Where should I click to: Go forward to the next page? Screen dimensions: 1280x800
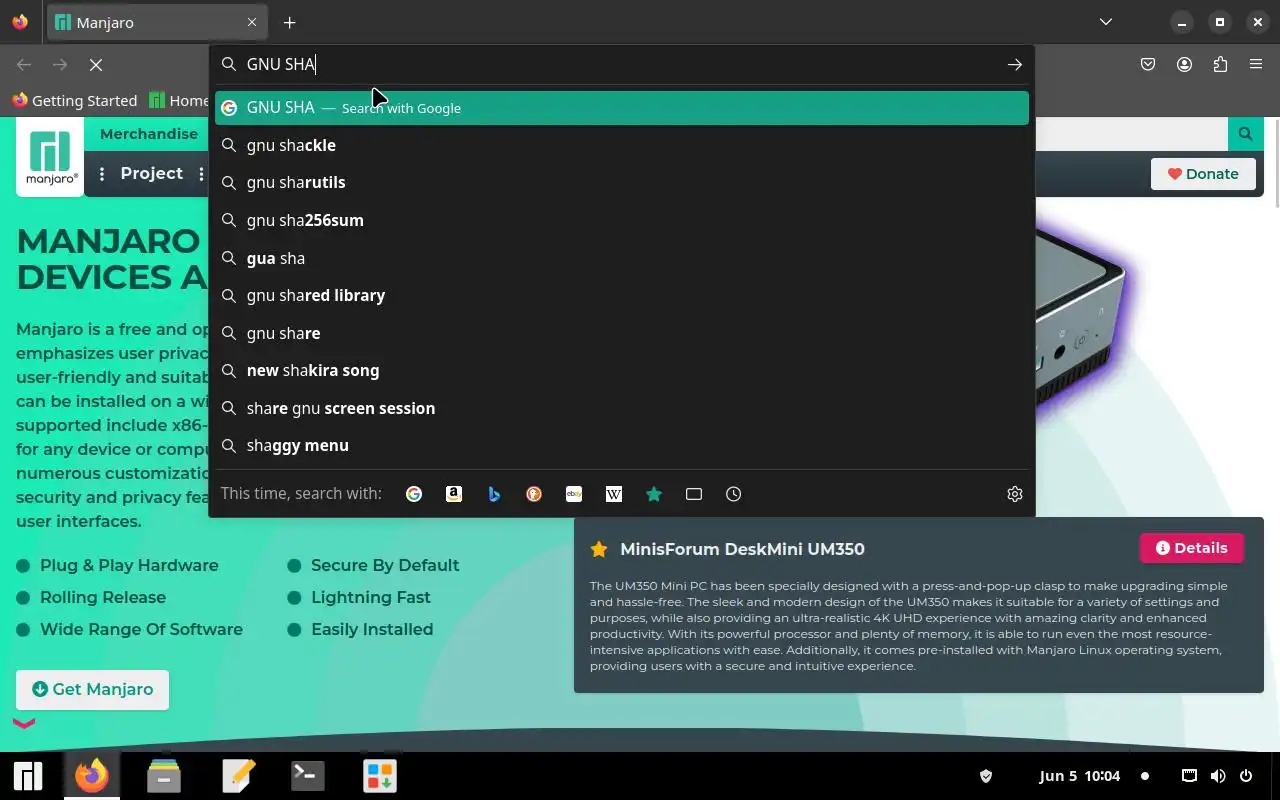coord(60,64)
